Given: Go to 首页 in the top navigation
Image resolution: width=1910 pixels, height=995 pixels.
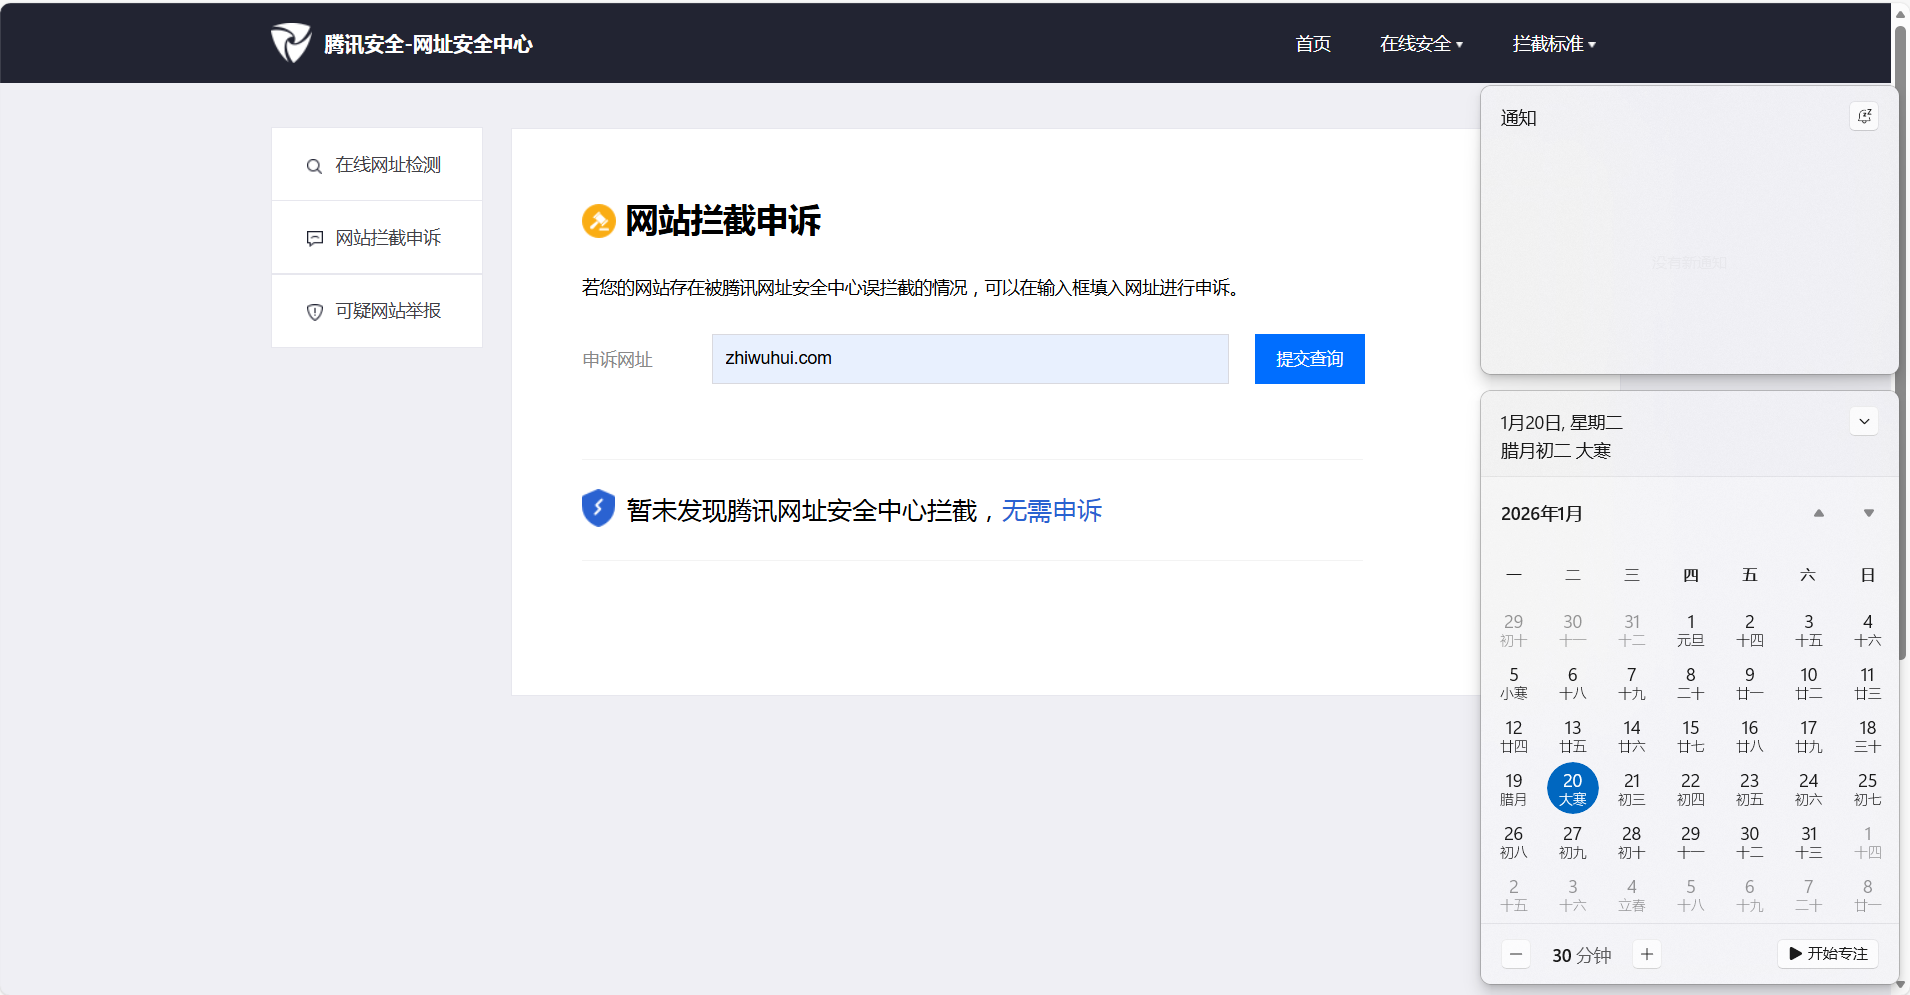Looking at the screenshot, I should 1313,44.
